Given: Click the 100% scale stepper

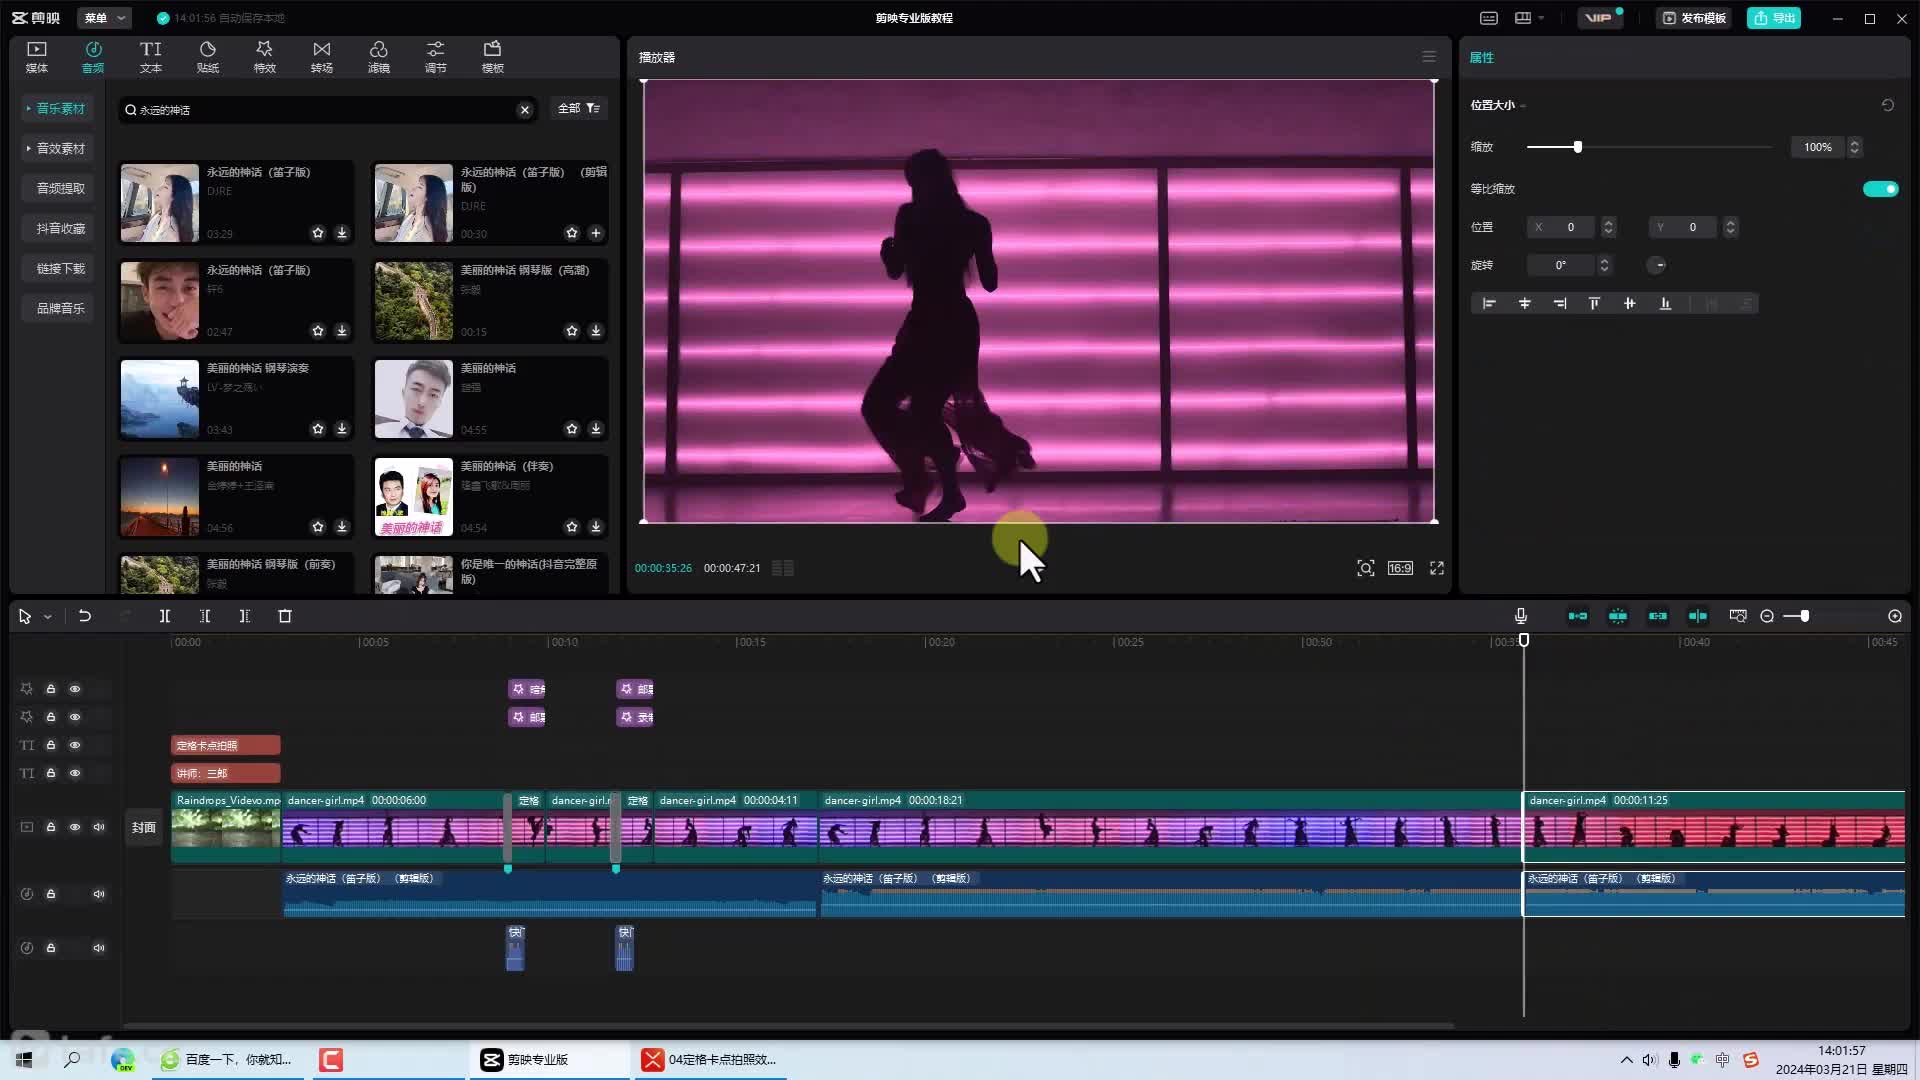Looking at the screenshot, I should tap(1854, 147).
